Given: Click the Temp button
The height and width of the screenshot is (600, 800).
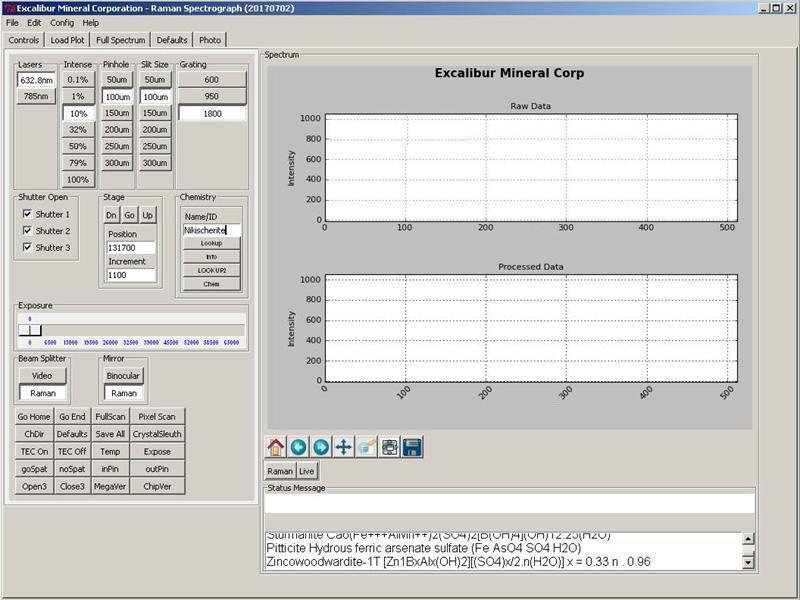Looking at the screenshot, I should pyautogui.click(x=110, y=452).
